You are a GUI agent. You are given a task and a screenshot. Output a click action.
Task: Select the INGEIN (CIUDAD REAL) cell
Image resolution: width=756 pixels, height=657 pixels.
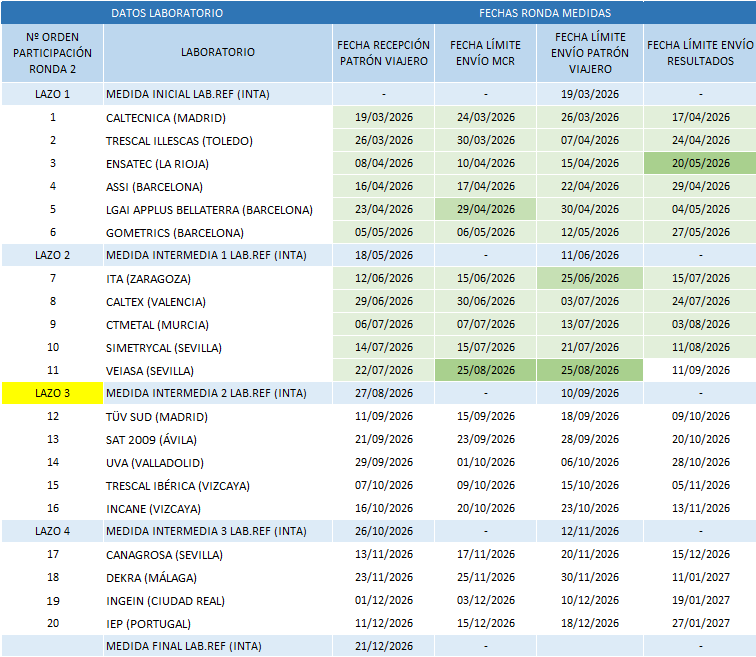218,601
